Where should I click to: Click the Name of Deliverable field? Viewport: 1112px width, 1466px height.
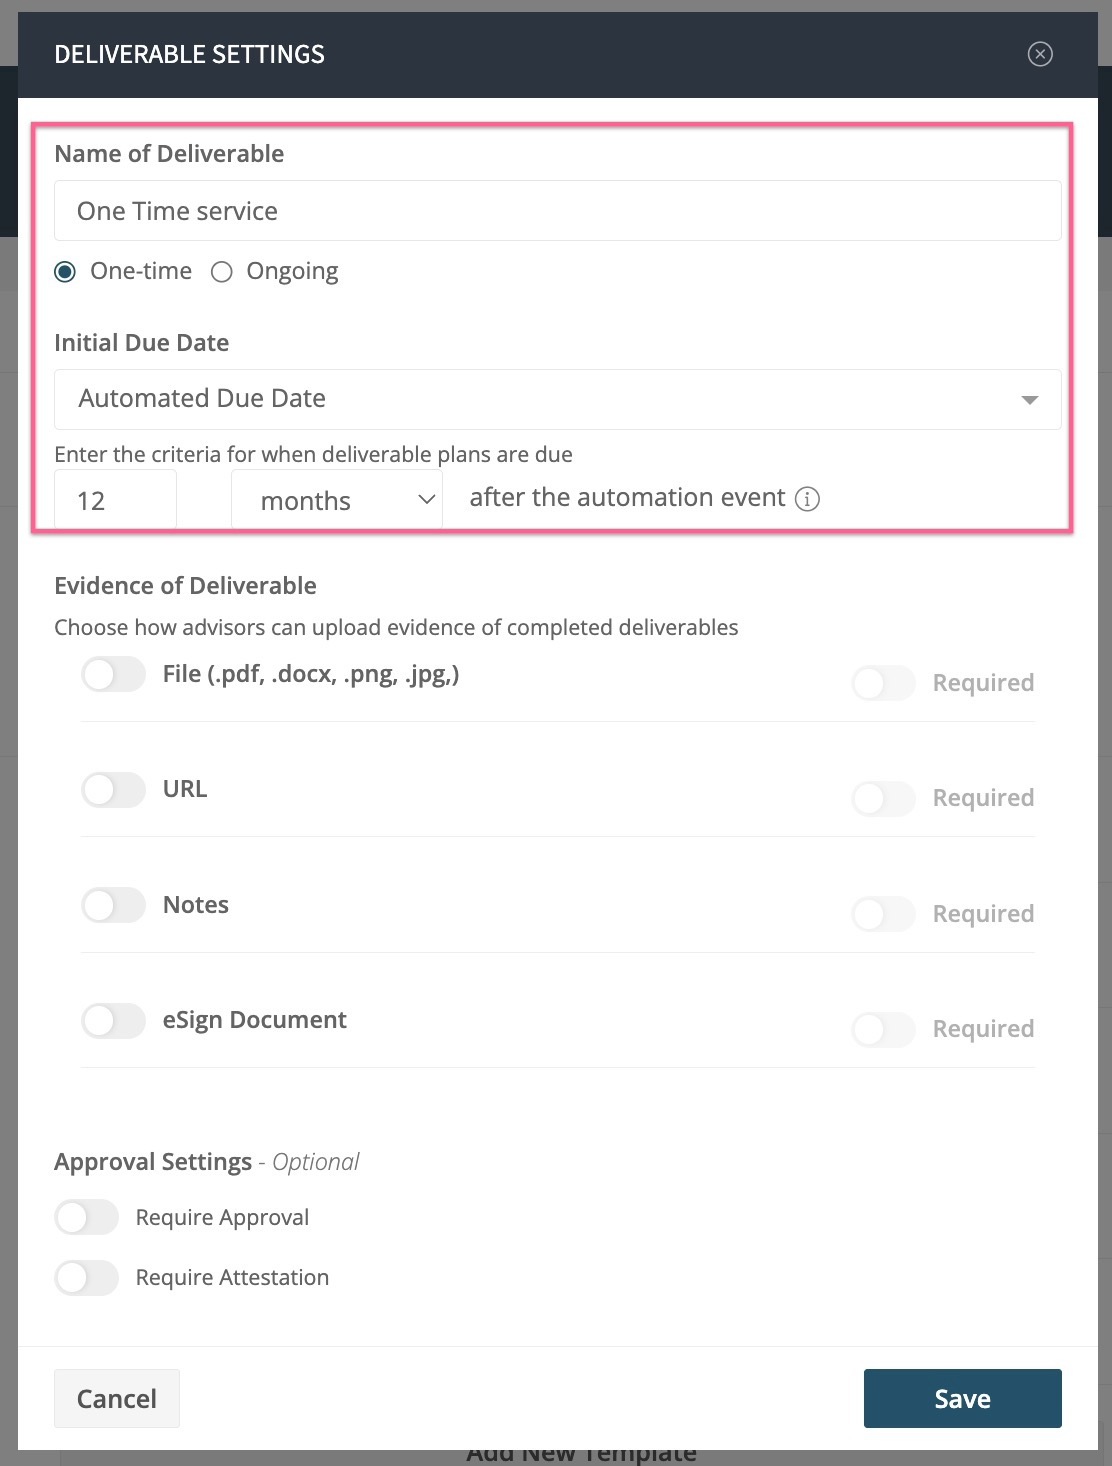click(558, 211)
